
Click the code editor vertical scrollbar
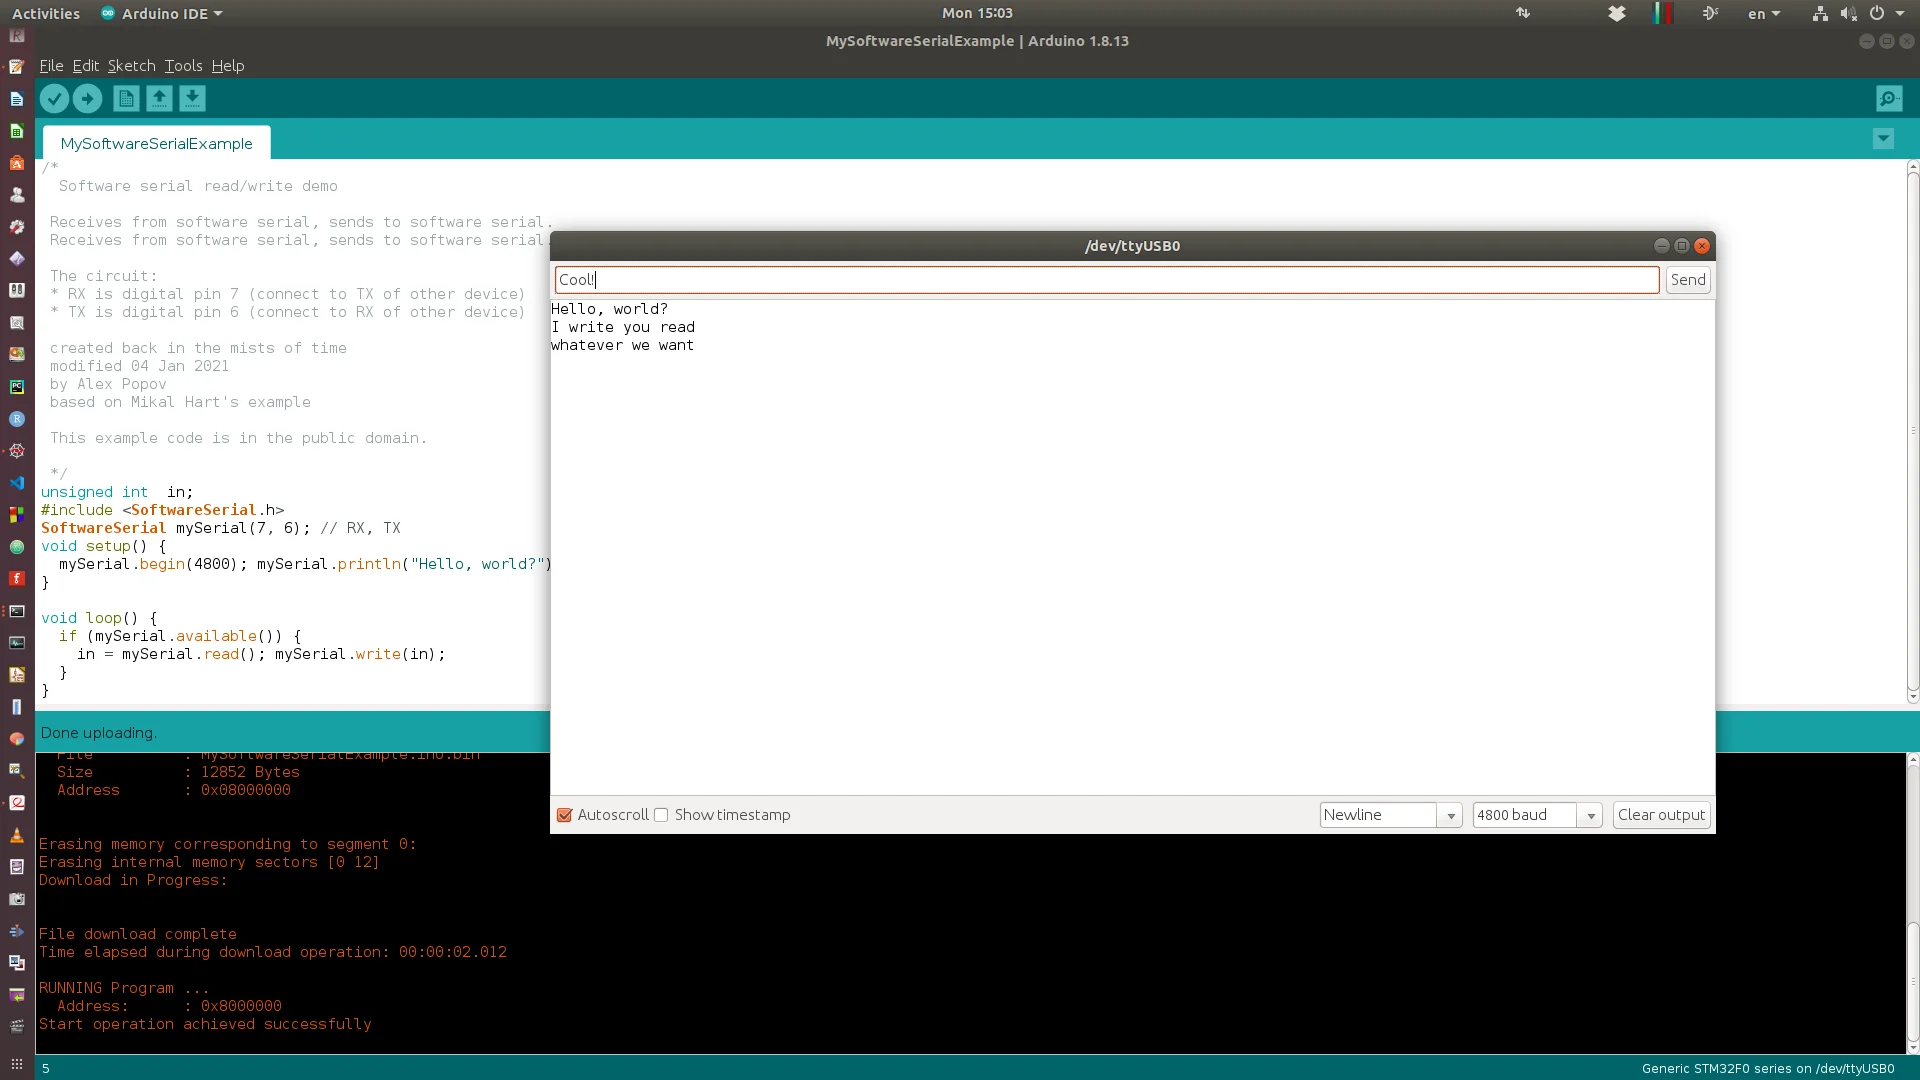click(x=1912, y=430)
